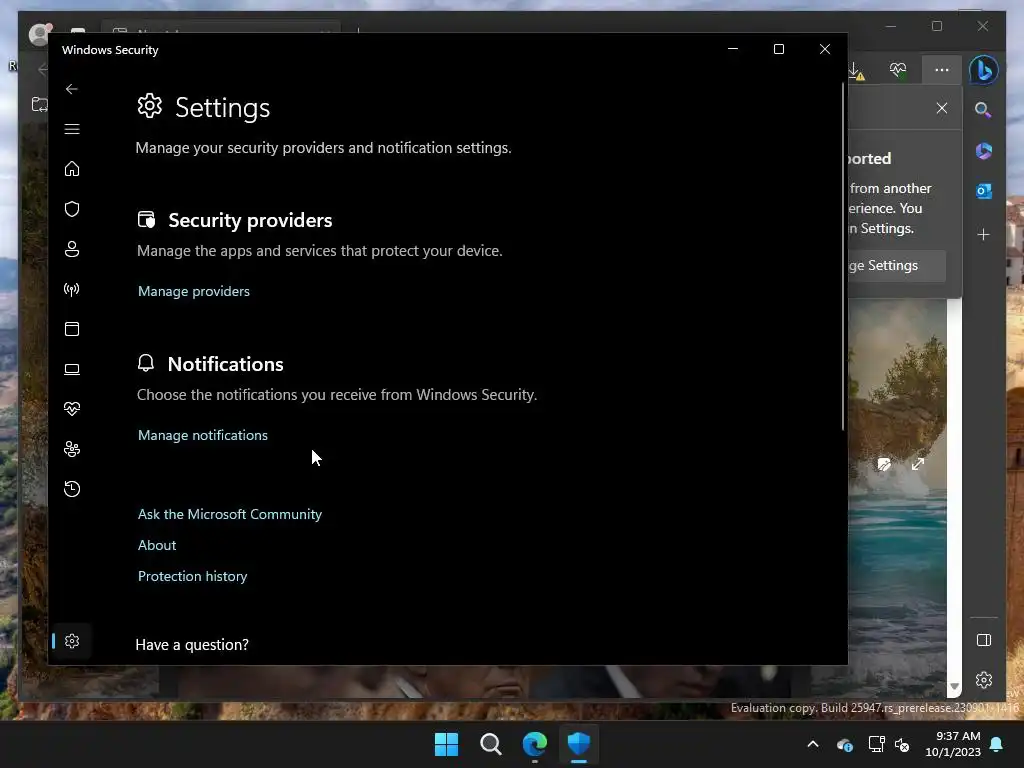Open Microsoft Edge from the taskbar
1024x768 pixels.
(535, 744)
